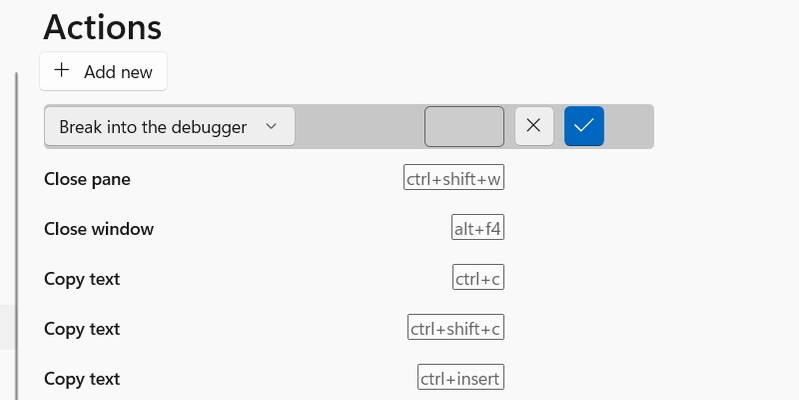Viewport: 799px width, 400px height.
Task: Click the ctrl+insert key binding
Action: pos(460,379)
